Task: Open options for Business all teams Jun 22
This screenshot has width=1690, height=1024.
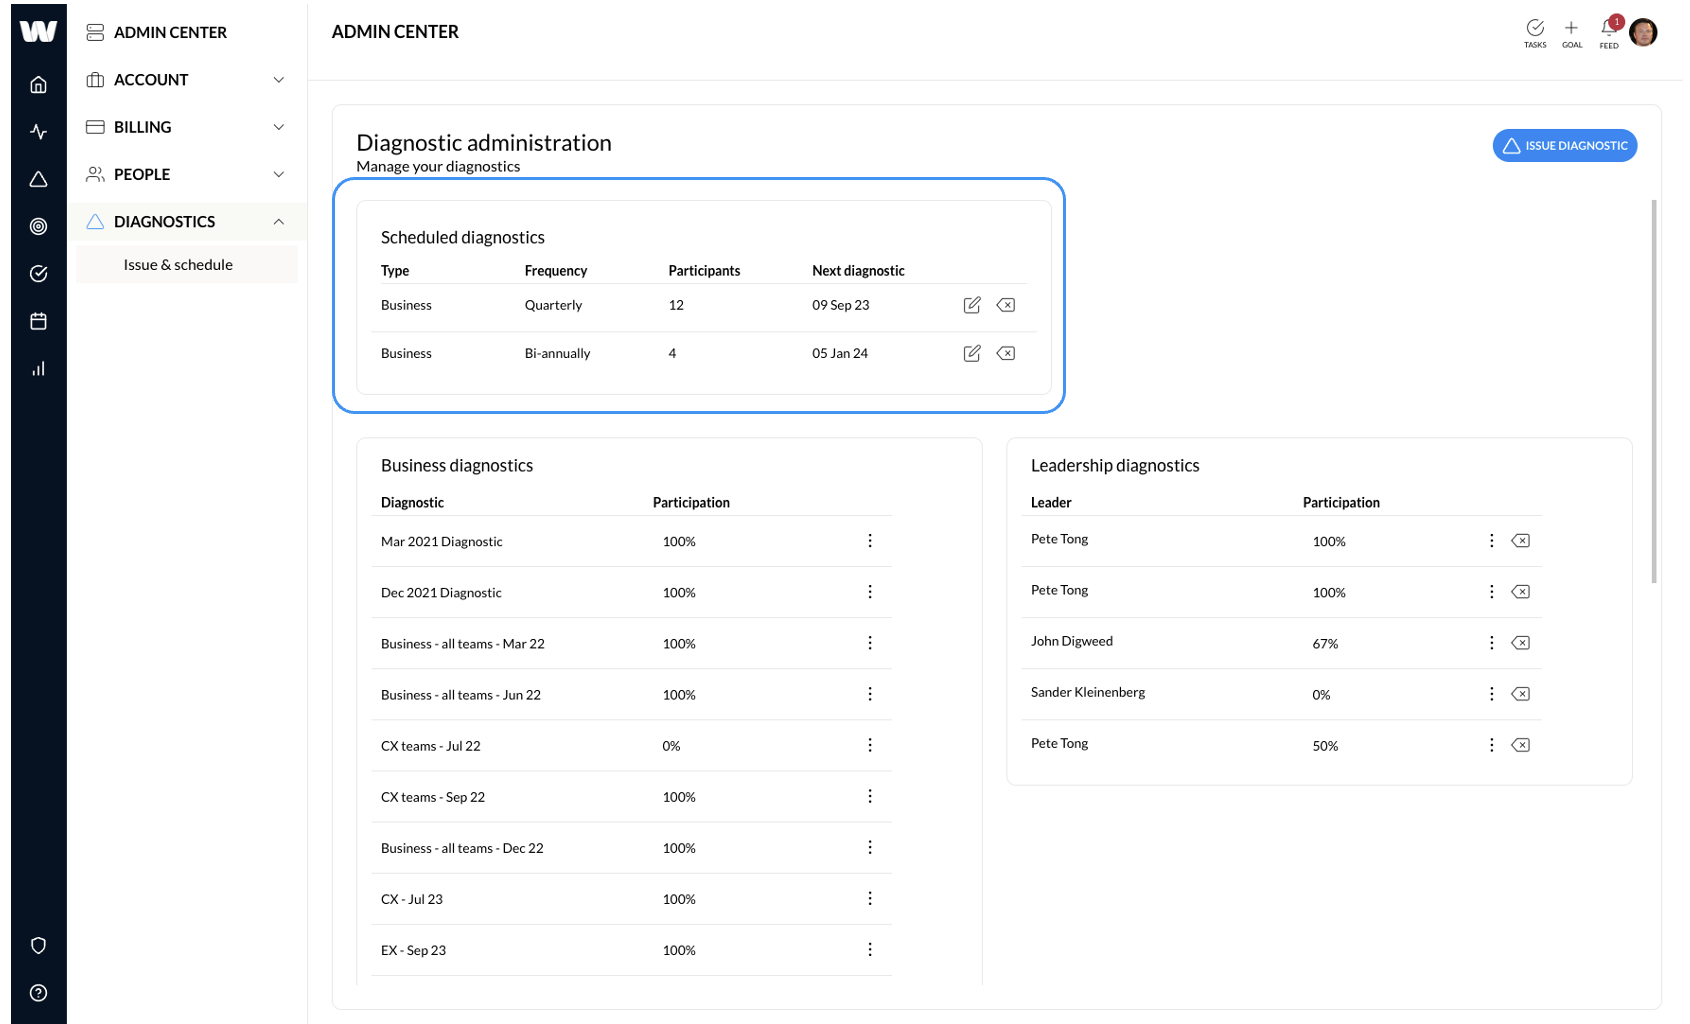Action: coord(870,694)
